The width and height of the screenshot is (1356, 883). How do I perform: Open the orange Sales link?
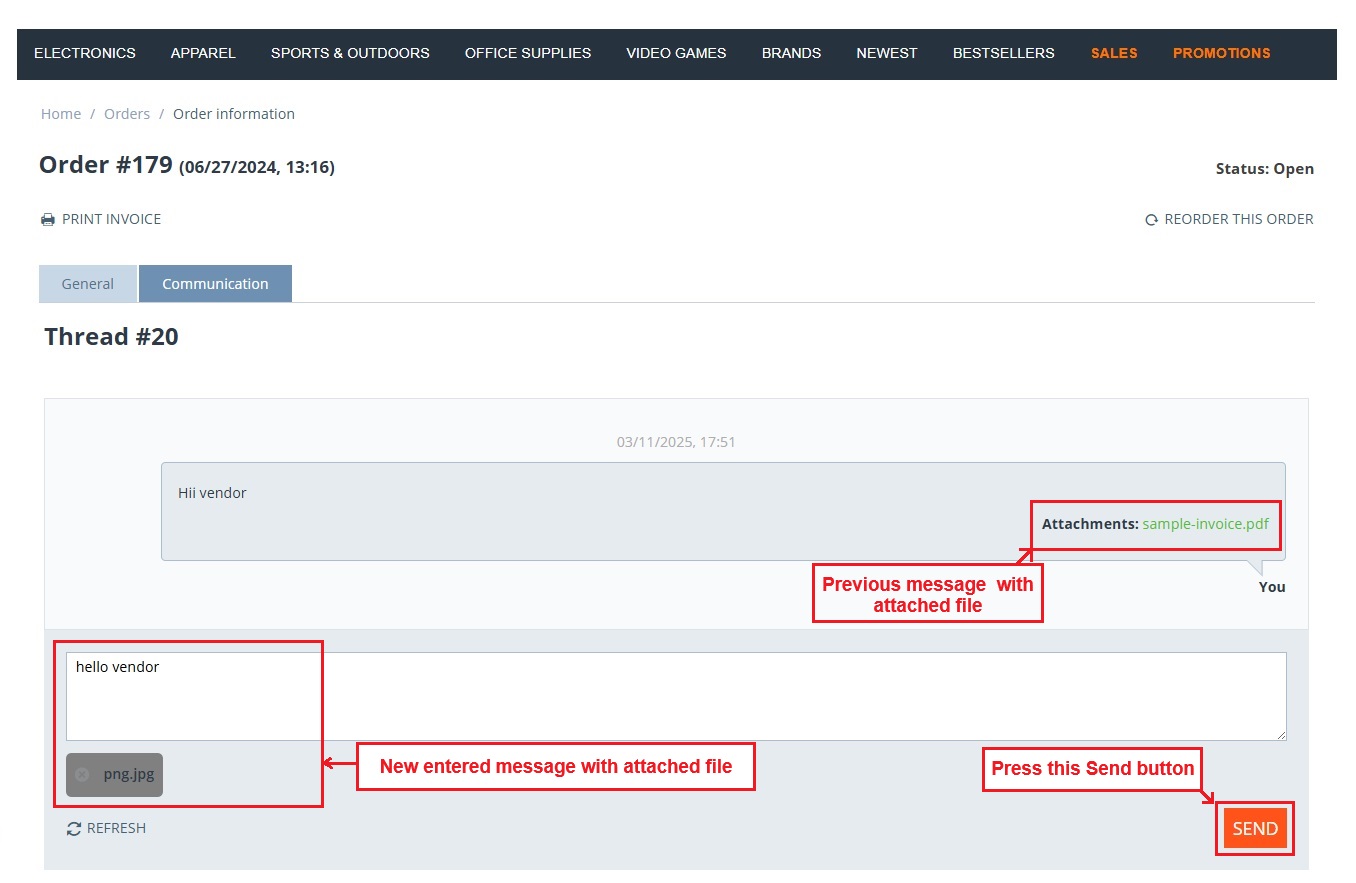pyautogui.click(x=1114, y=53)
